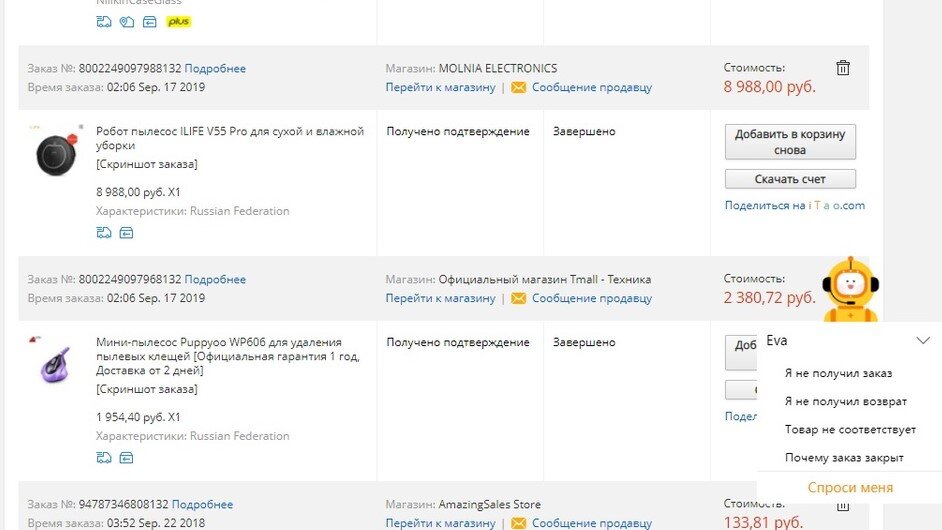Click 'Добавить в корзину снова' for ILIFE robot
This screenshot has height=530, width=942.
coord(790,142)
